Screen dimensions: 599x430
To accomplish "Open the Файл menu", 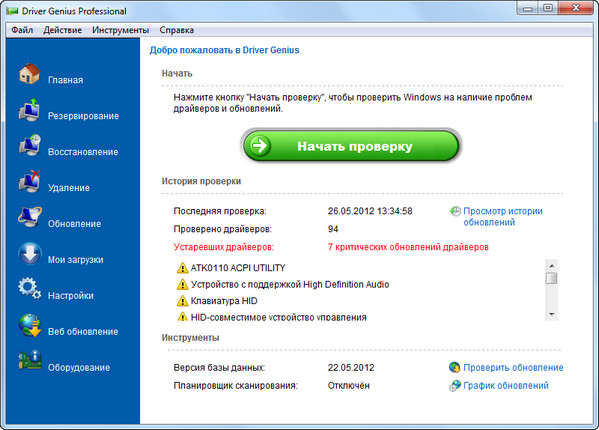I will point(22,30).
